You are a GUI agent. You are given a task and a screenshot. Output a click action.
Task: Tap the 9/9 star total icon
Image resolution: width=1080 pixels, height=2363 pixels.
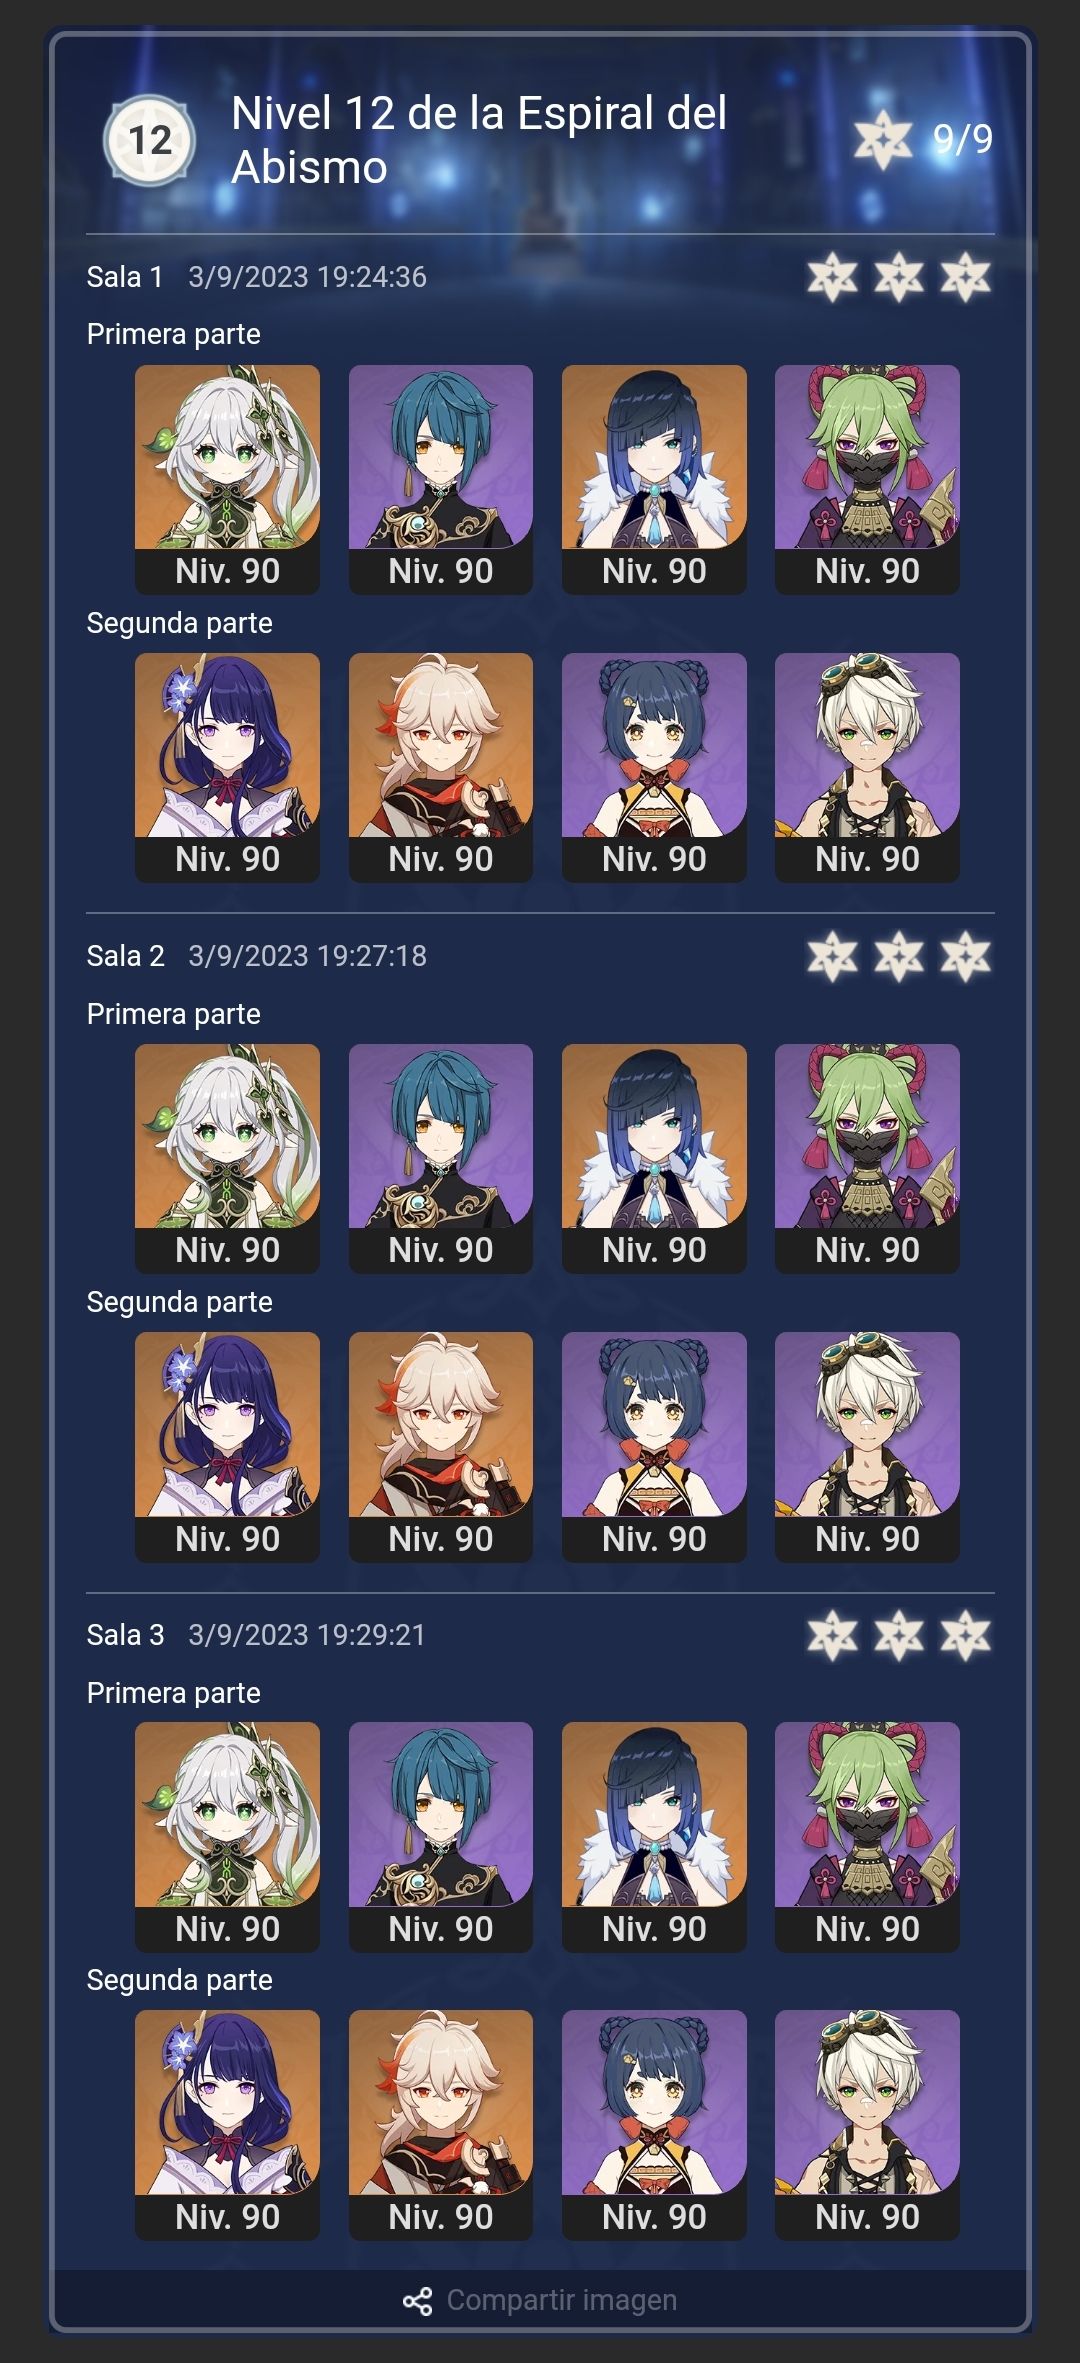[883, 140]
